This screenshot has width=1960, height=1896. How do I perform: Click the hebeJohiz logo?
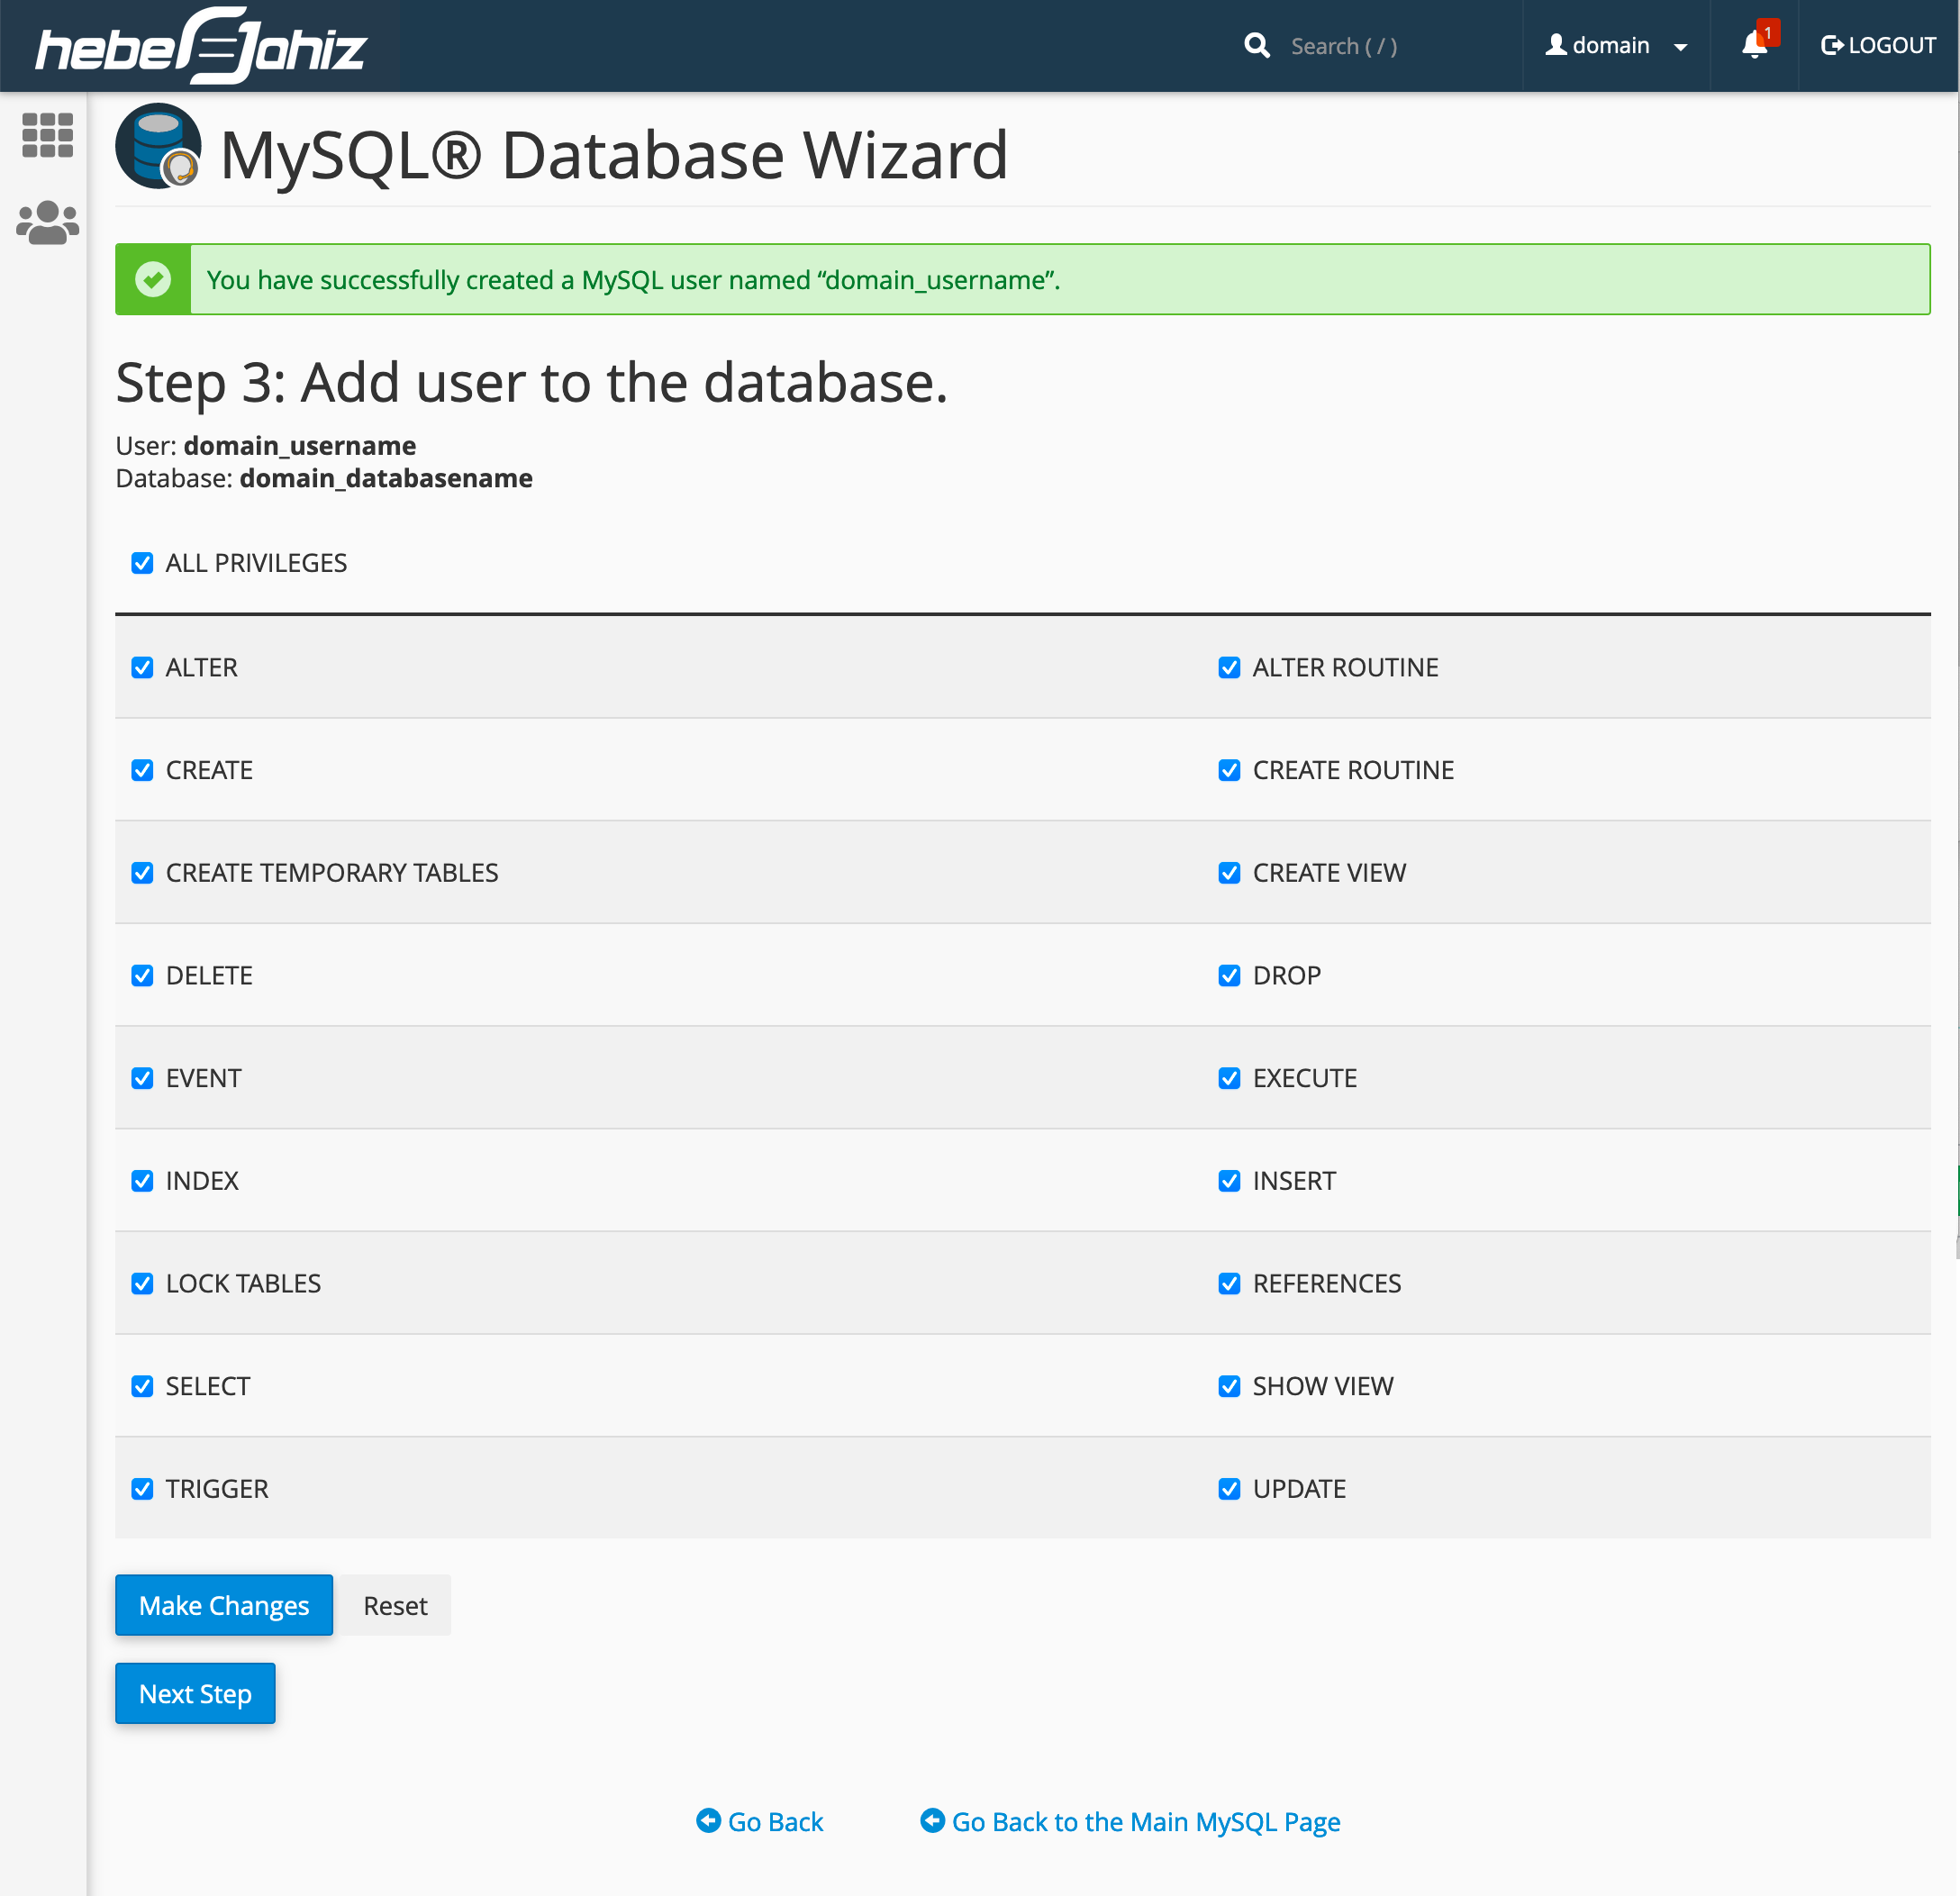click(x=201, y=46)
